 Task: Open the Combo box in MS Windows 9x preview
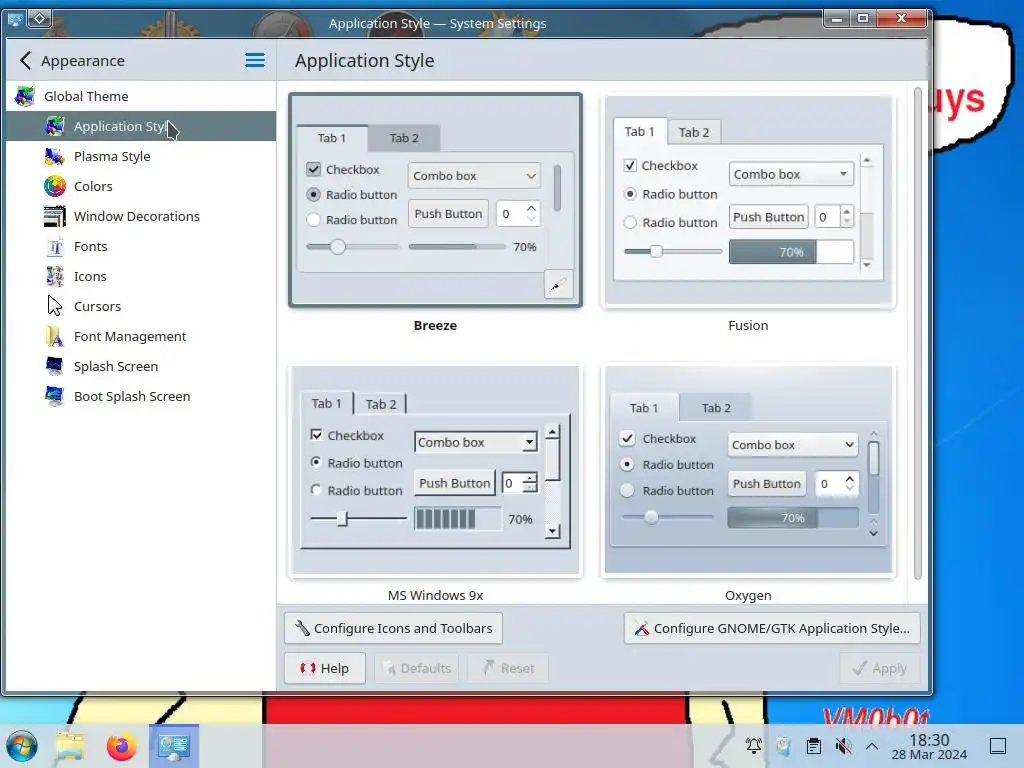click(x=476, y=442)
